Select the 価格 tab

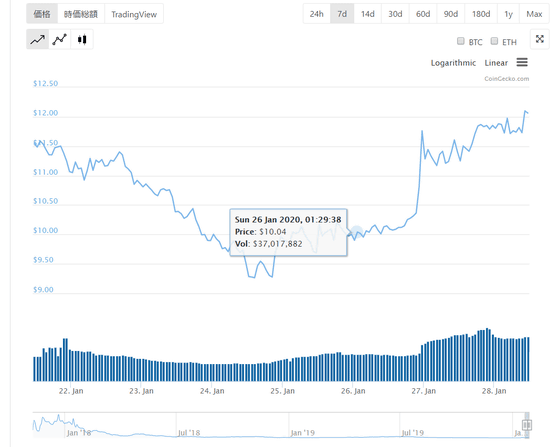[x=42, y=14]
